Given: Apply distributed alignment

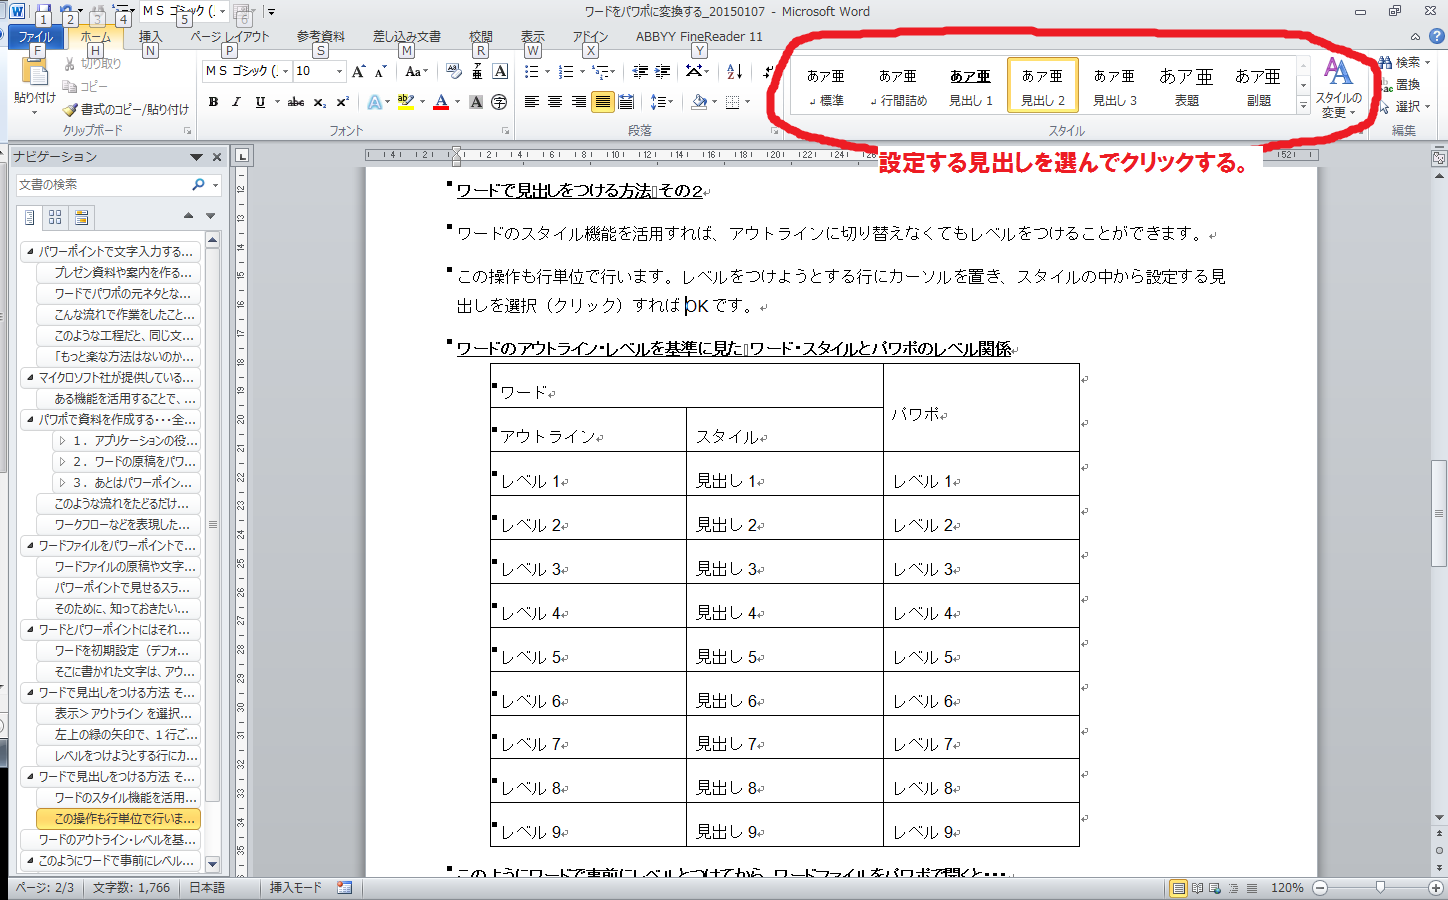Looking at the screenshot, I should [x=626, y=102].
